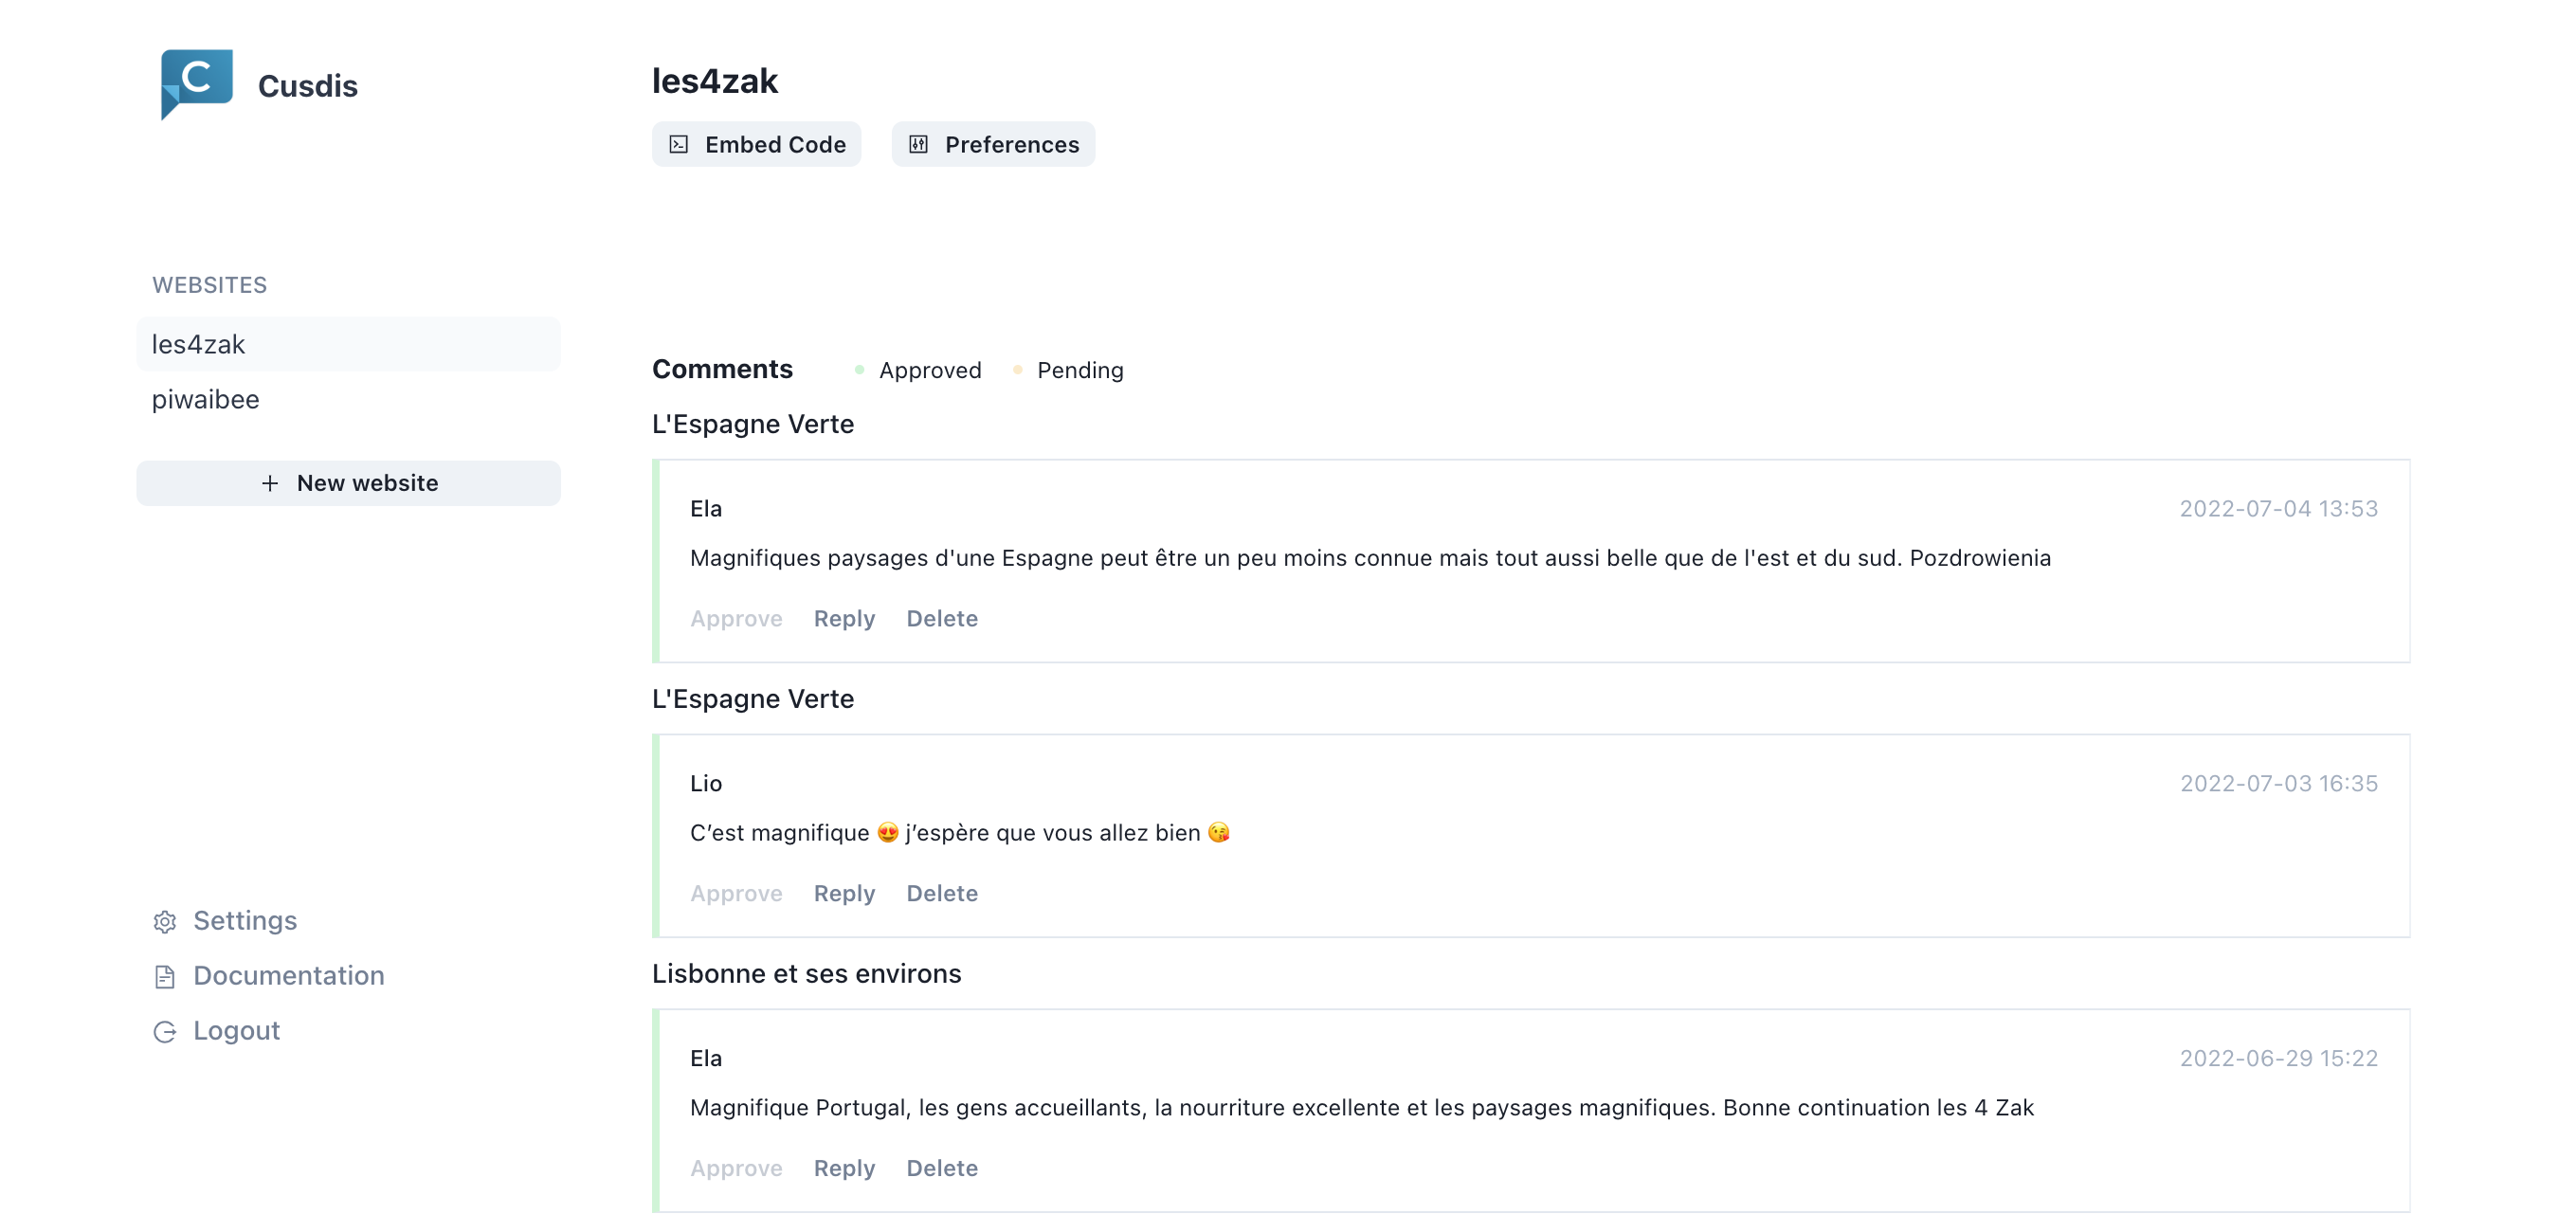Open the Embed Code button
This screenshot has height=1232, width=2576.
tap(756, 145)
